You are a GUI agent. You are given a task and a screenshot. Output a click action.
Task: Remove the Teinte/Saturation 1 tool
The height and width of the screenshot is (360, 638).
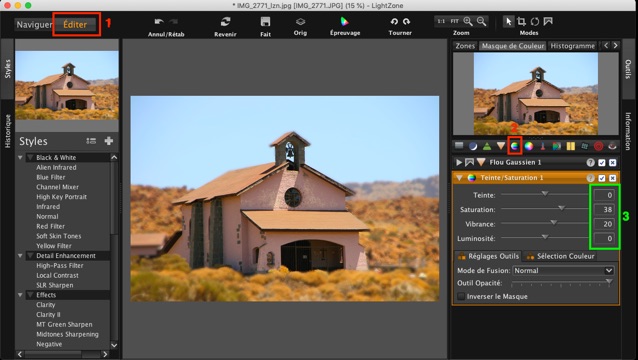tap(612, 178)
